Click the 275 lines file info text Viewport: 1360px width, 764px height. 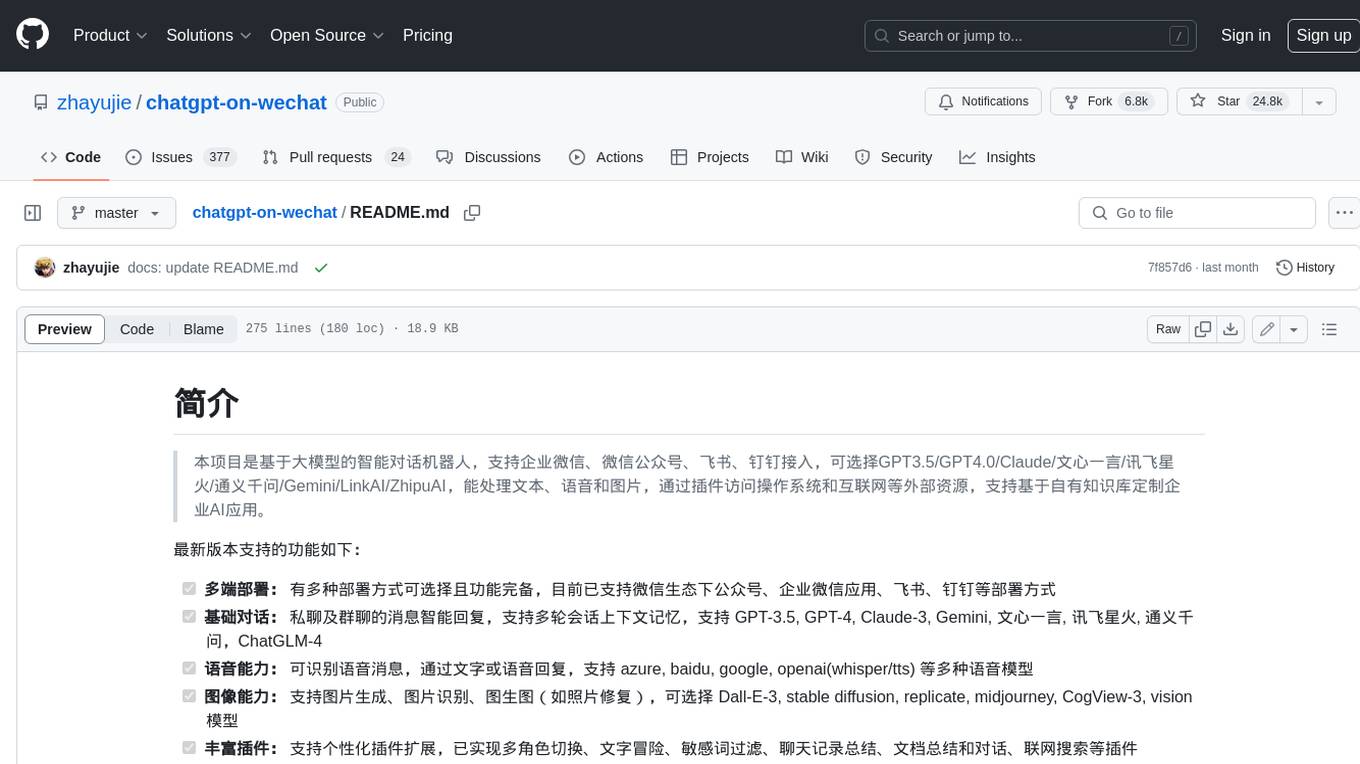point(352,329)
